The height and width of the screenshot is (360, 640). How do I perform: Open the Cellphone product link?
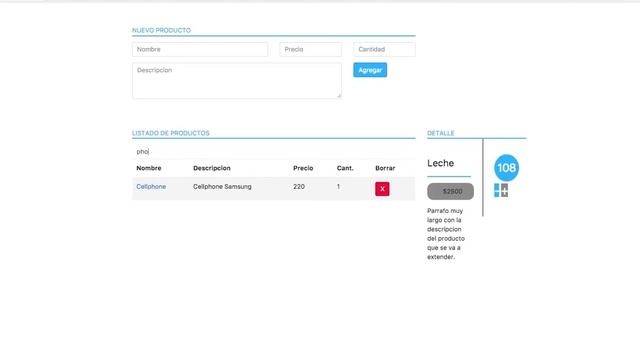pos(151,187)
